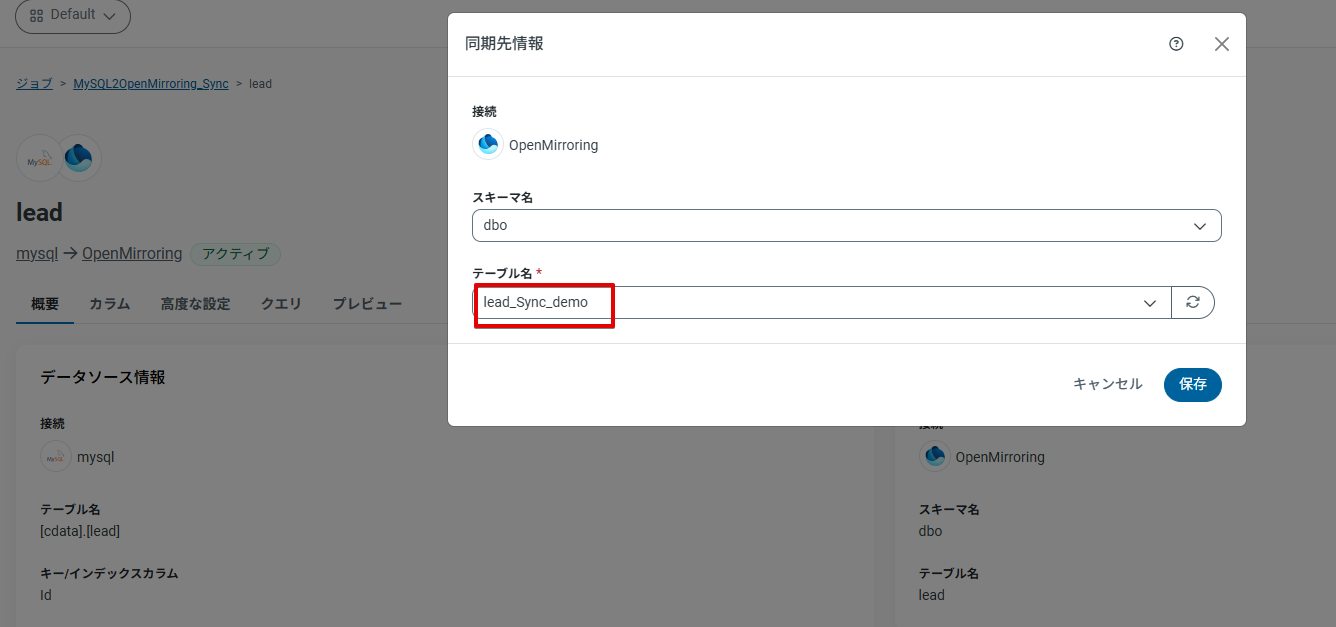Click the OpenMirroring destination icon beside MySQL logo
1336x627 pixels.
pyautogui.click(x=77, y=157)
